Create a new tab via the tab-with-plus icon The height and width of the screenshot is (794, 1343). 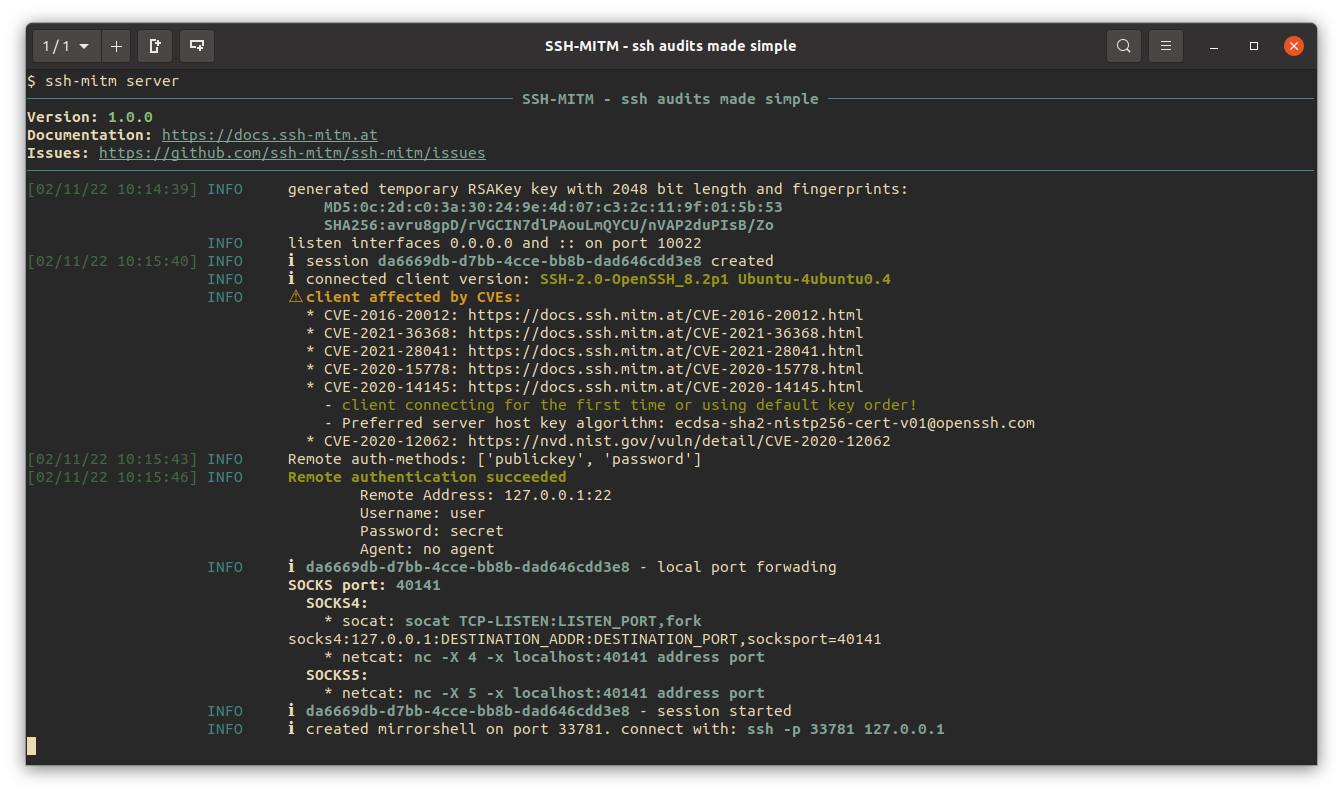coord(155,45)
